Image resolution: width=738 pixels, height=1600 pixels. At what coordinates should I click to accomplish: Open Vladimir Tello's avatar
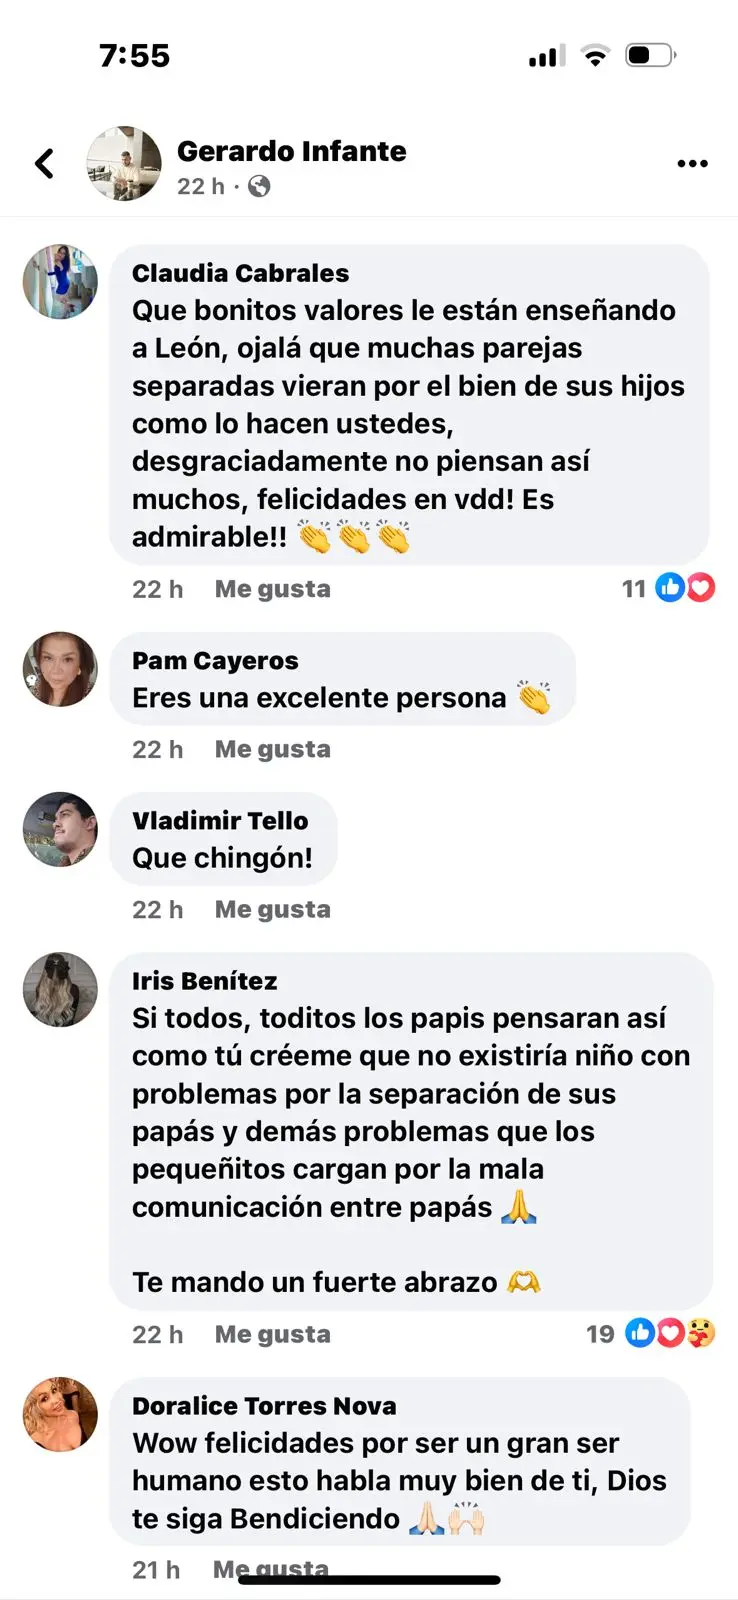tap(60, 829)
